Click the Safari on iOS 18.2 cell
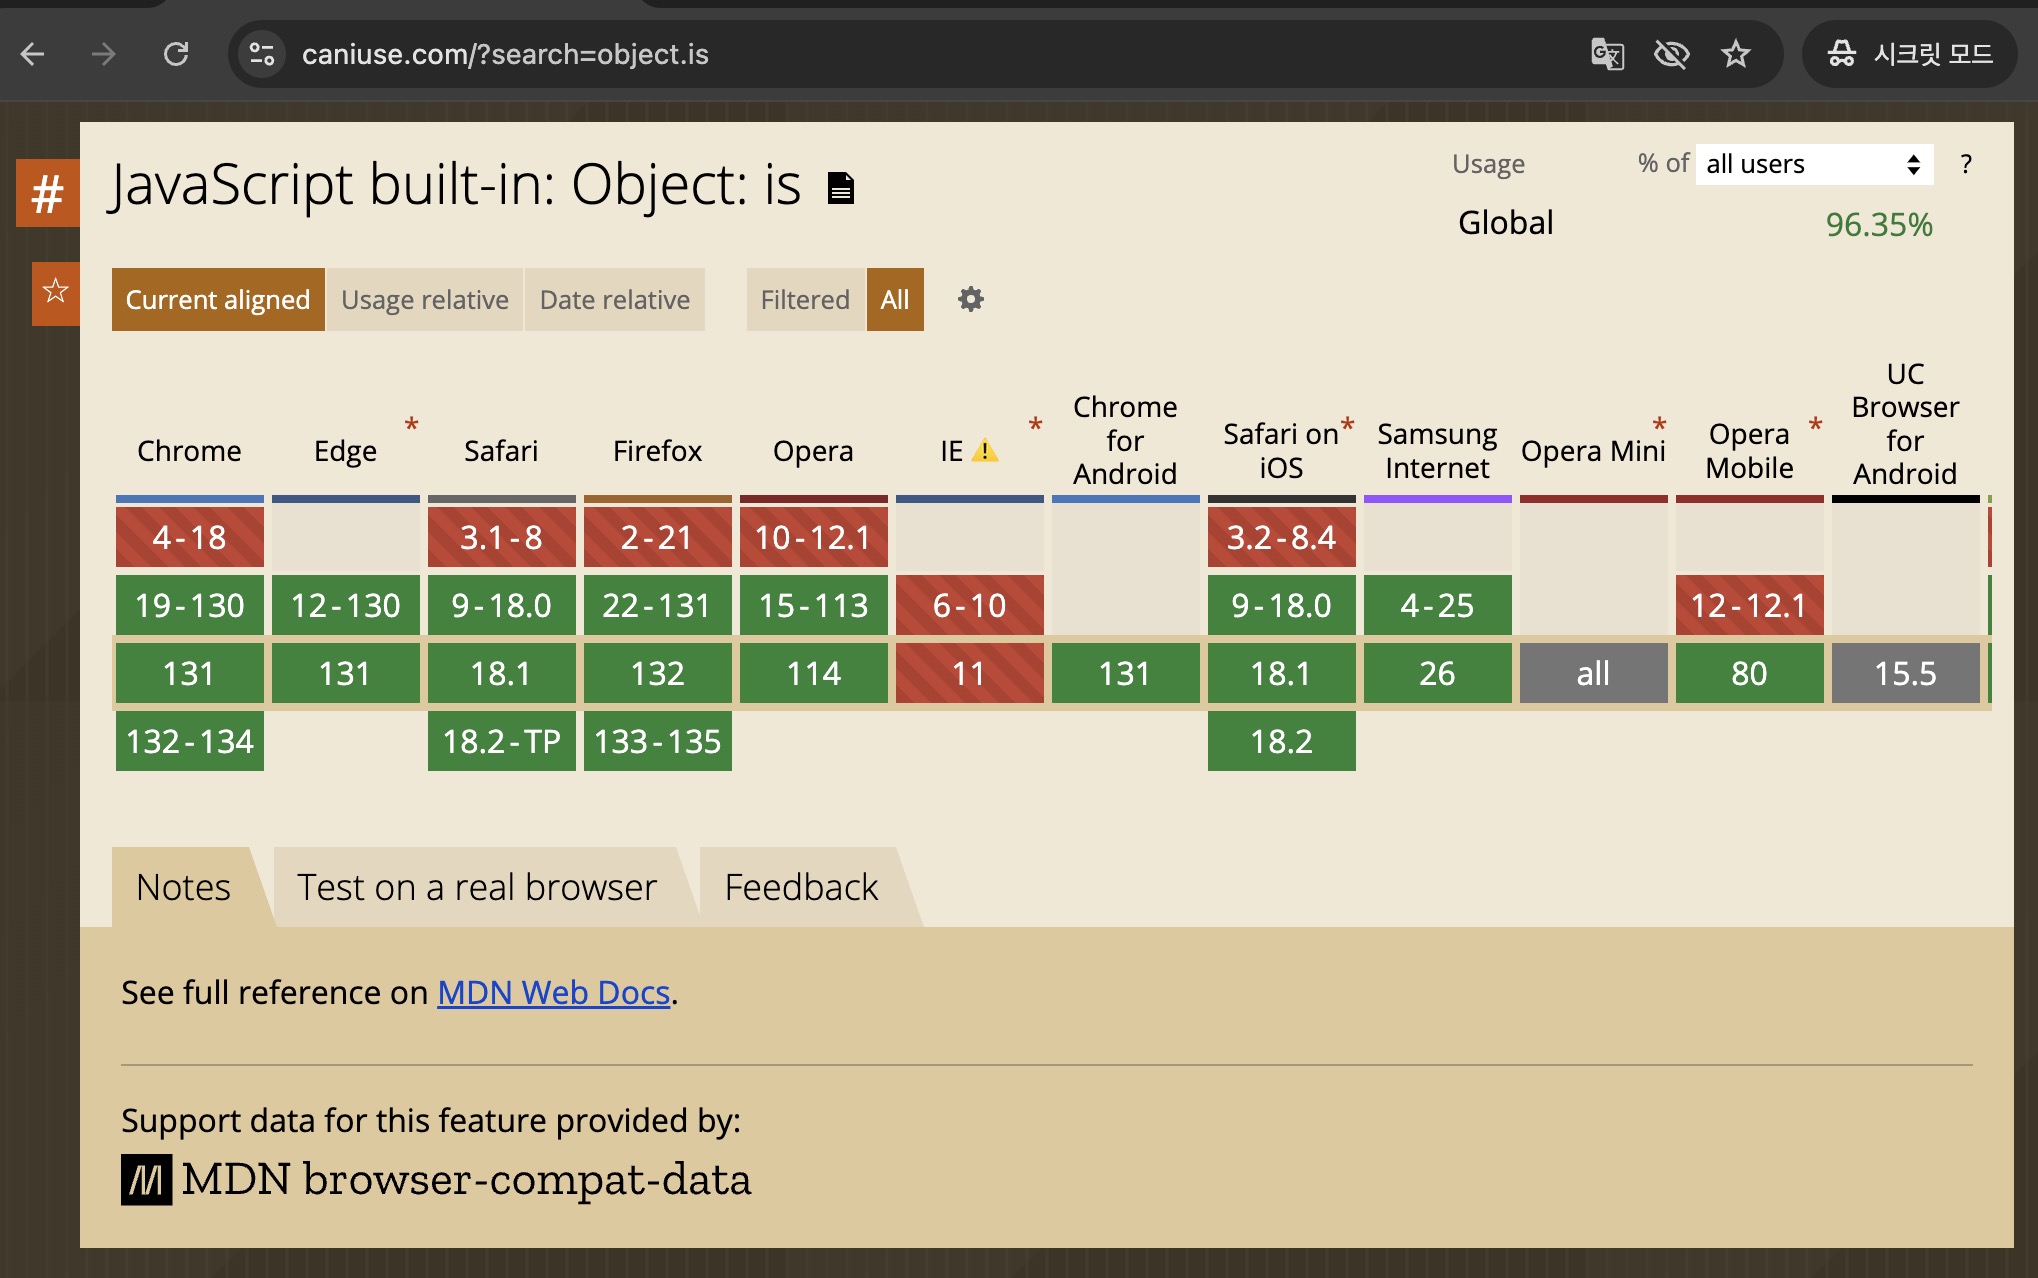 [x=1281, y=741]
